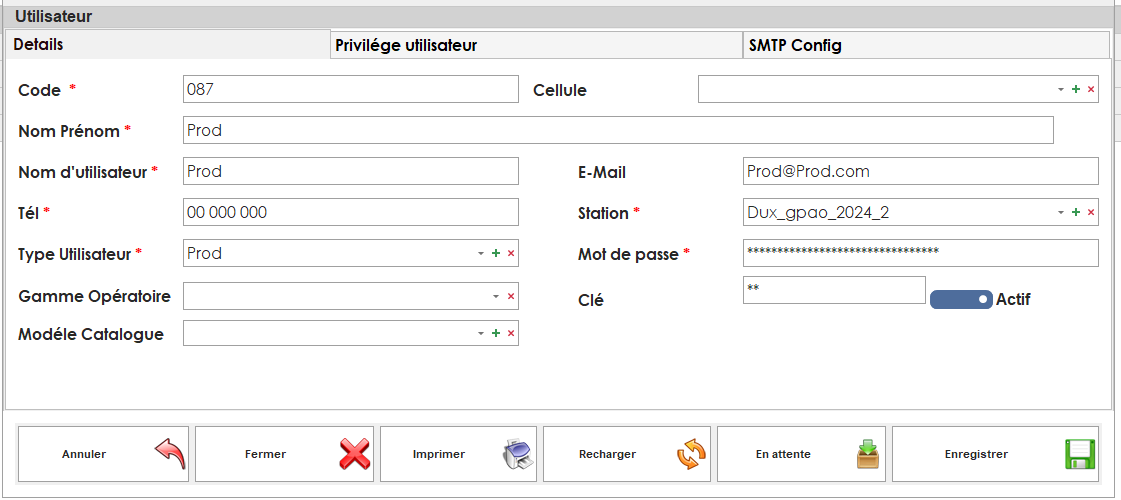This screenshot has width=1121, height=500.
Task: Switch to Privilége utilisateur tab
Action: point(535,46)
